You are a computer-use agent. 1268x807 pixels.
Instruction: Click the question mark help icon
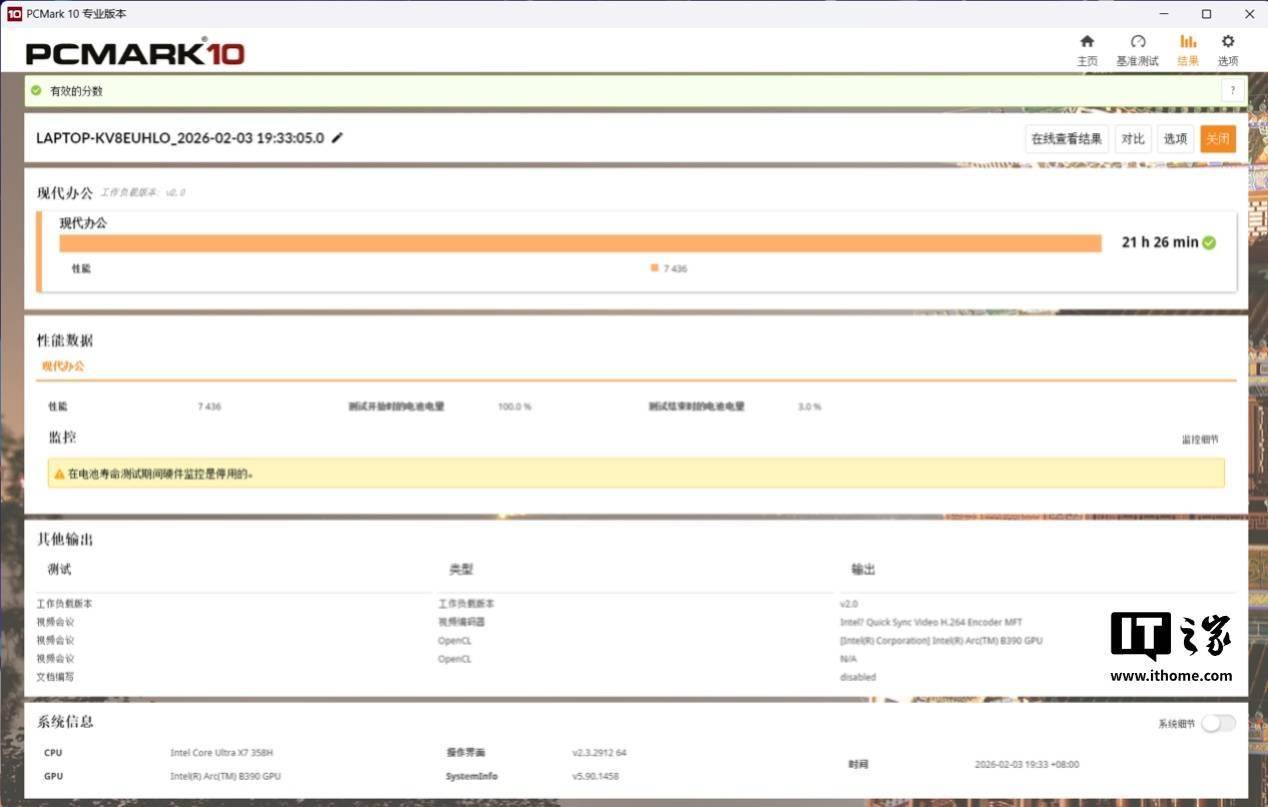pyautogui.click(x=1234, y=91)
